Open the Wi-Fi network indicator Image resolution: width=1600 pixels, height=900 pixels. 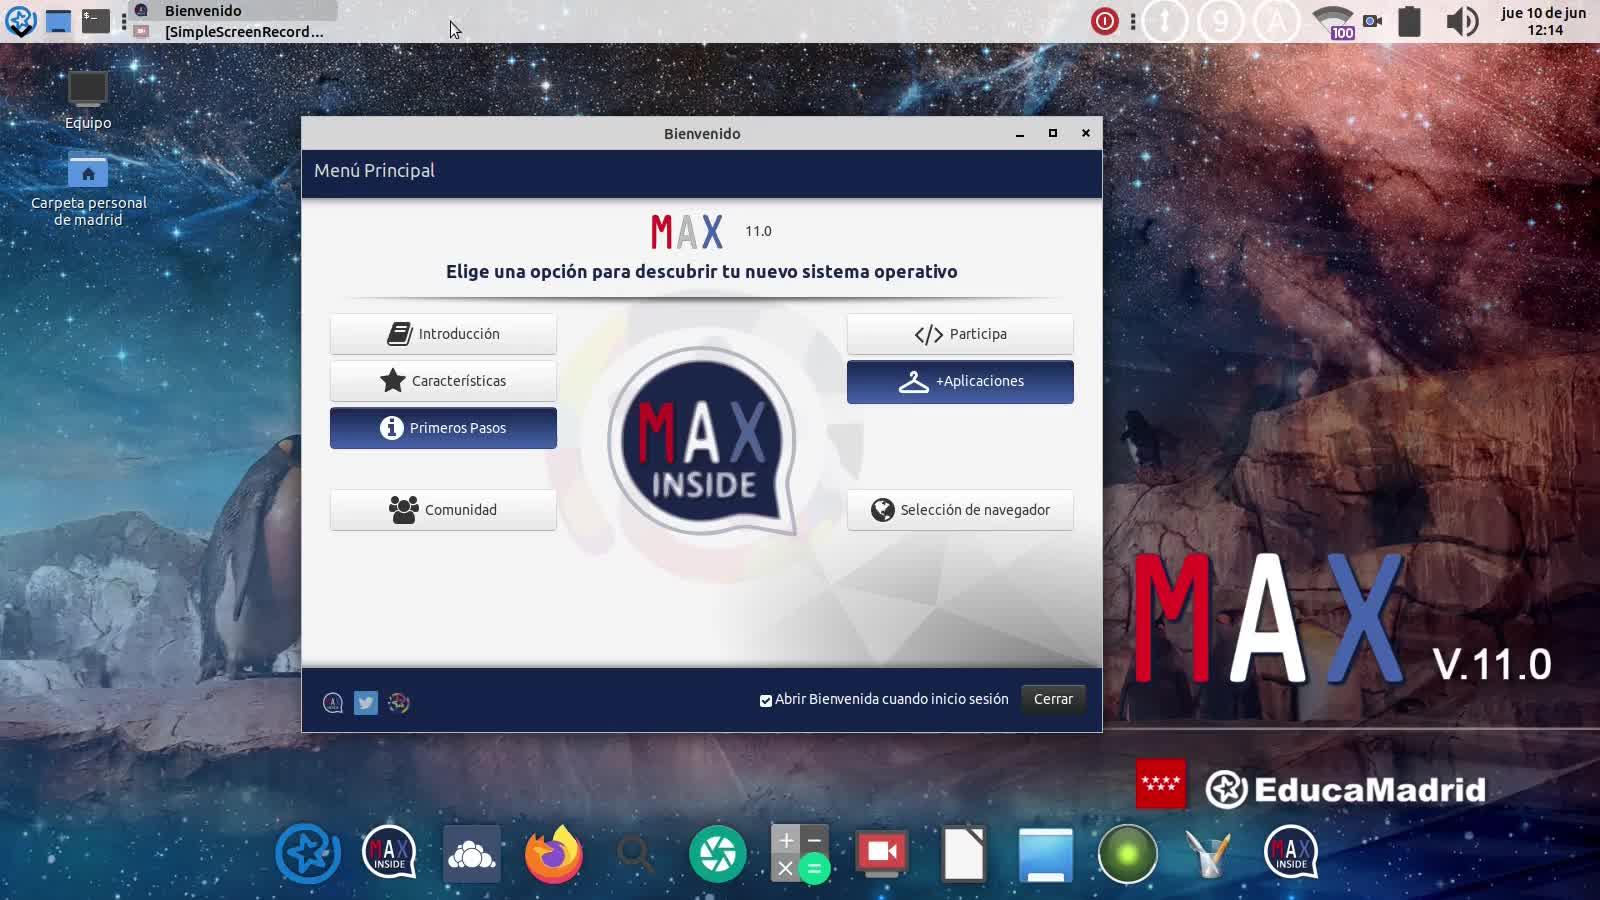pyautogui.click(x=1334, y=21)
